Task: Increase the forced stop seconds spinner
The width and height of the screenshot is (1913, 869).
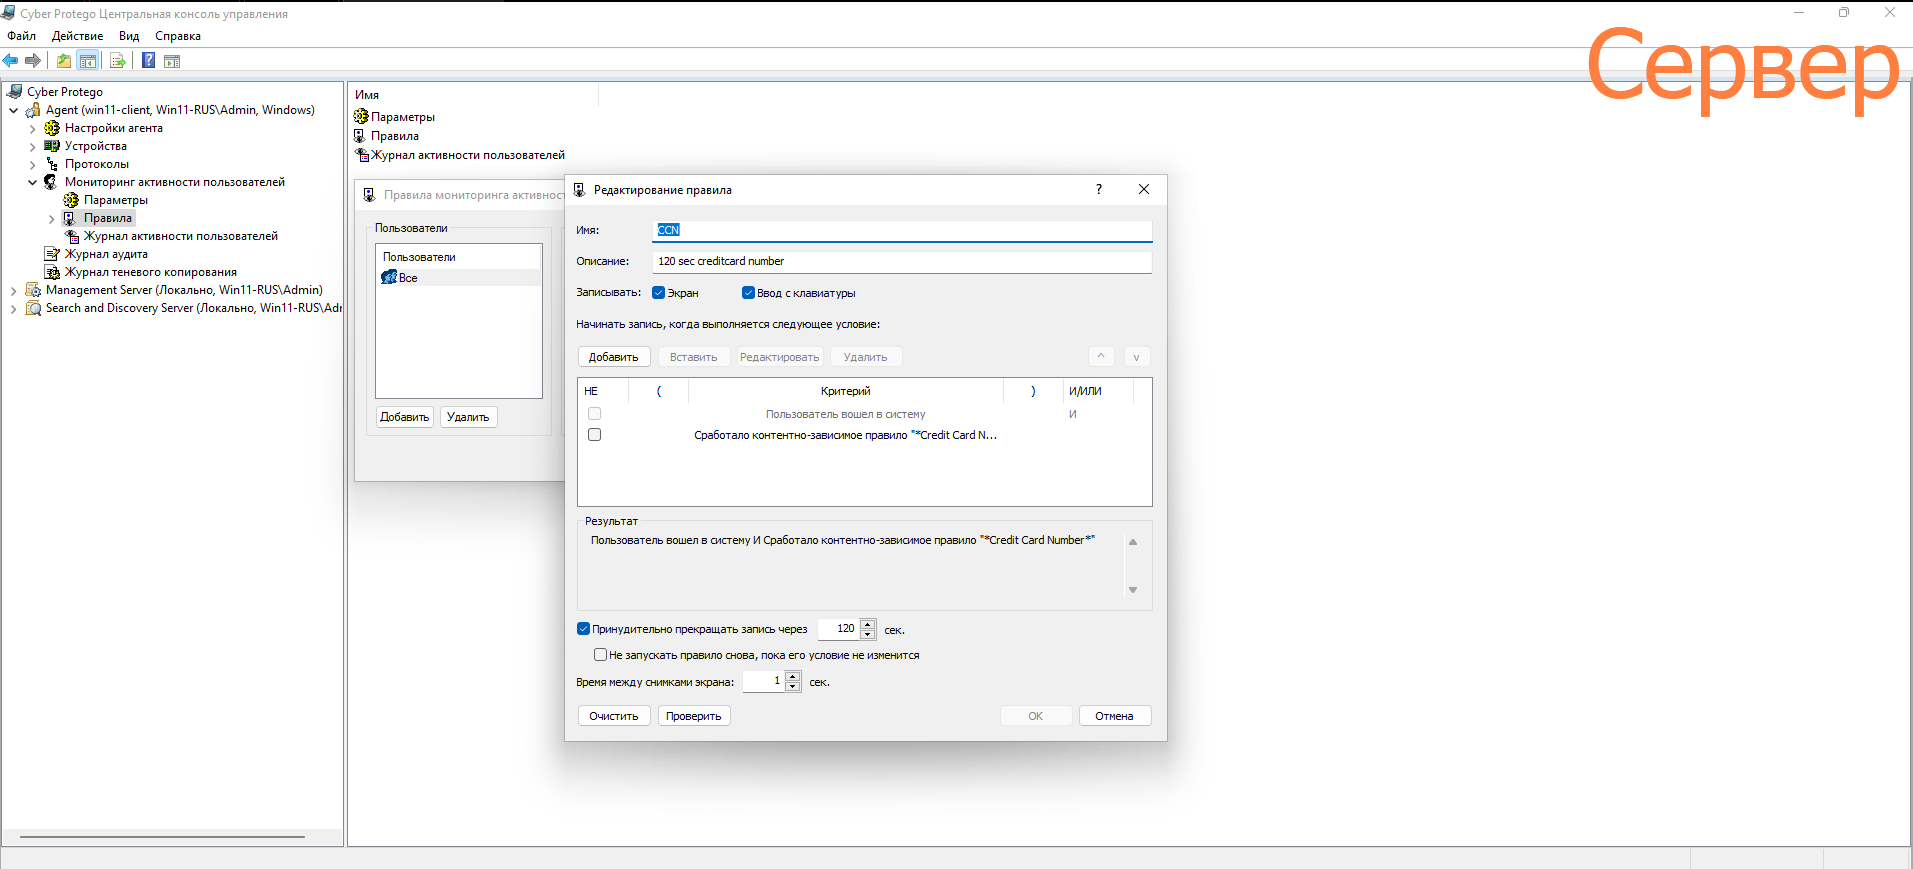Action: coord(868,624)
